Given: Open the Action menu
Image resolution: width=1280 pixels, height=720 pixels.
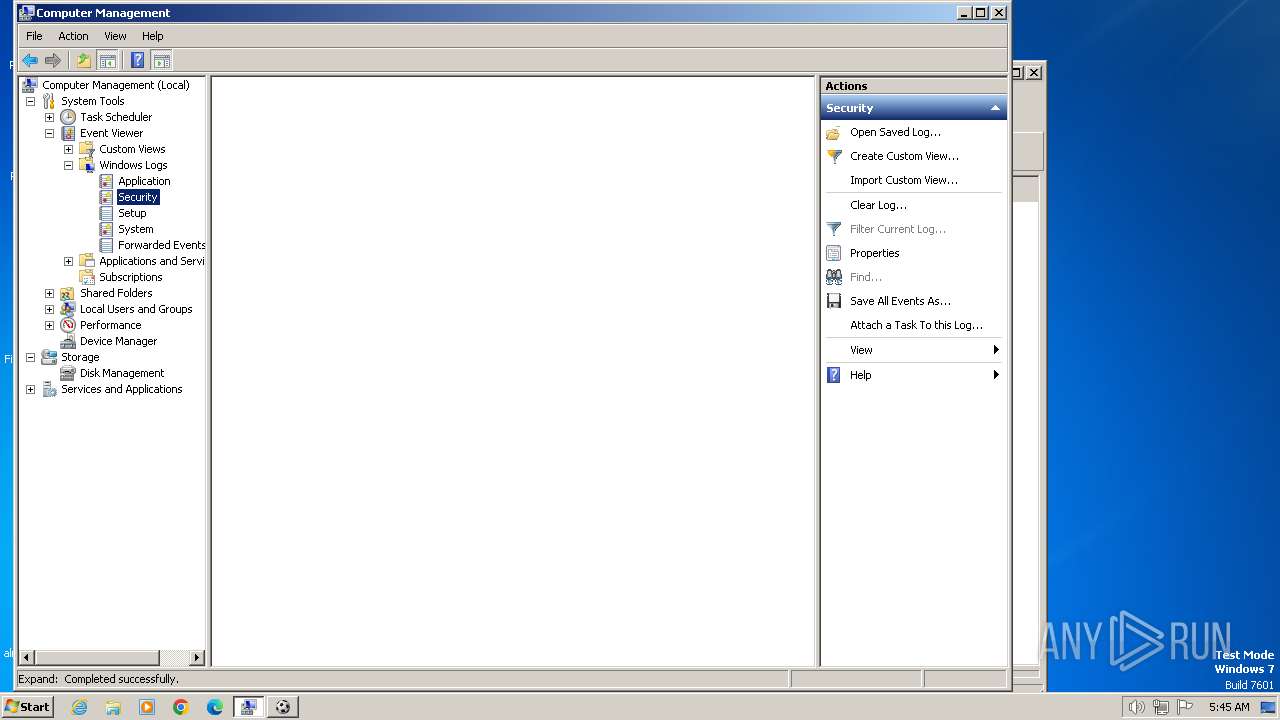Looking at the screenshot, I should 73,36.
